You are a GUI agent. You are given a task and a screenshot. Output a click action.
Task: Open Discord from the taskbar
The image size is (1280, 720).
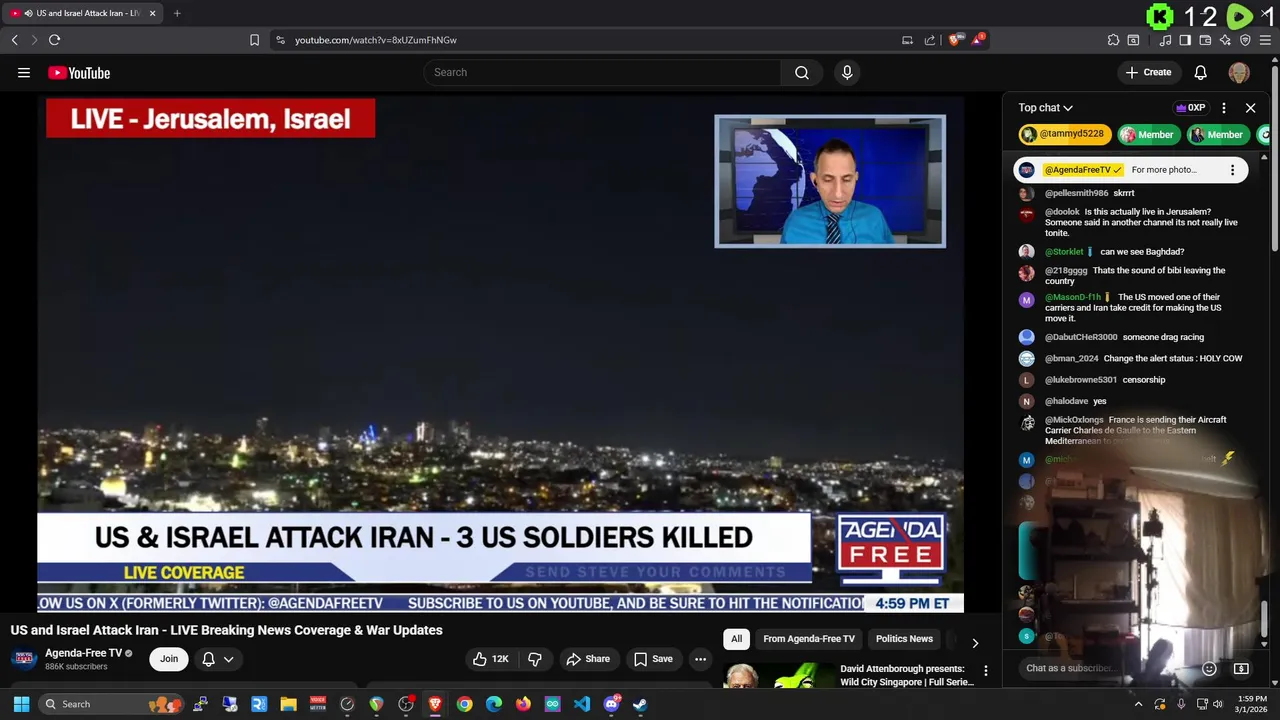[x=611, y=704]
